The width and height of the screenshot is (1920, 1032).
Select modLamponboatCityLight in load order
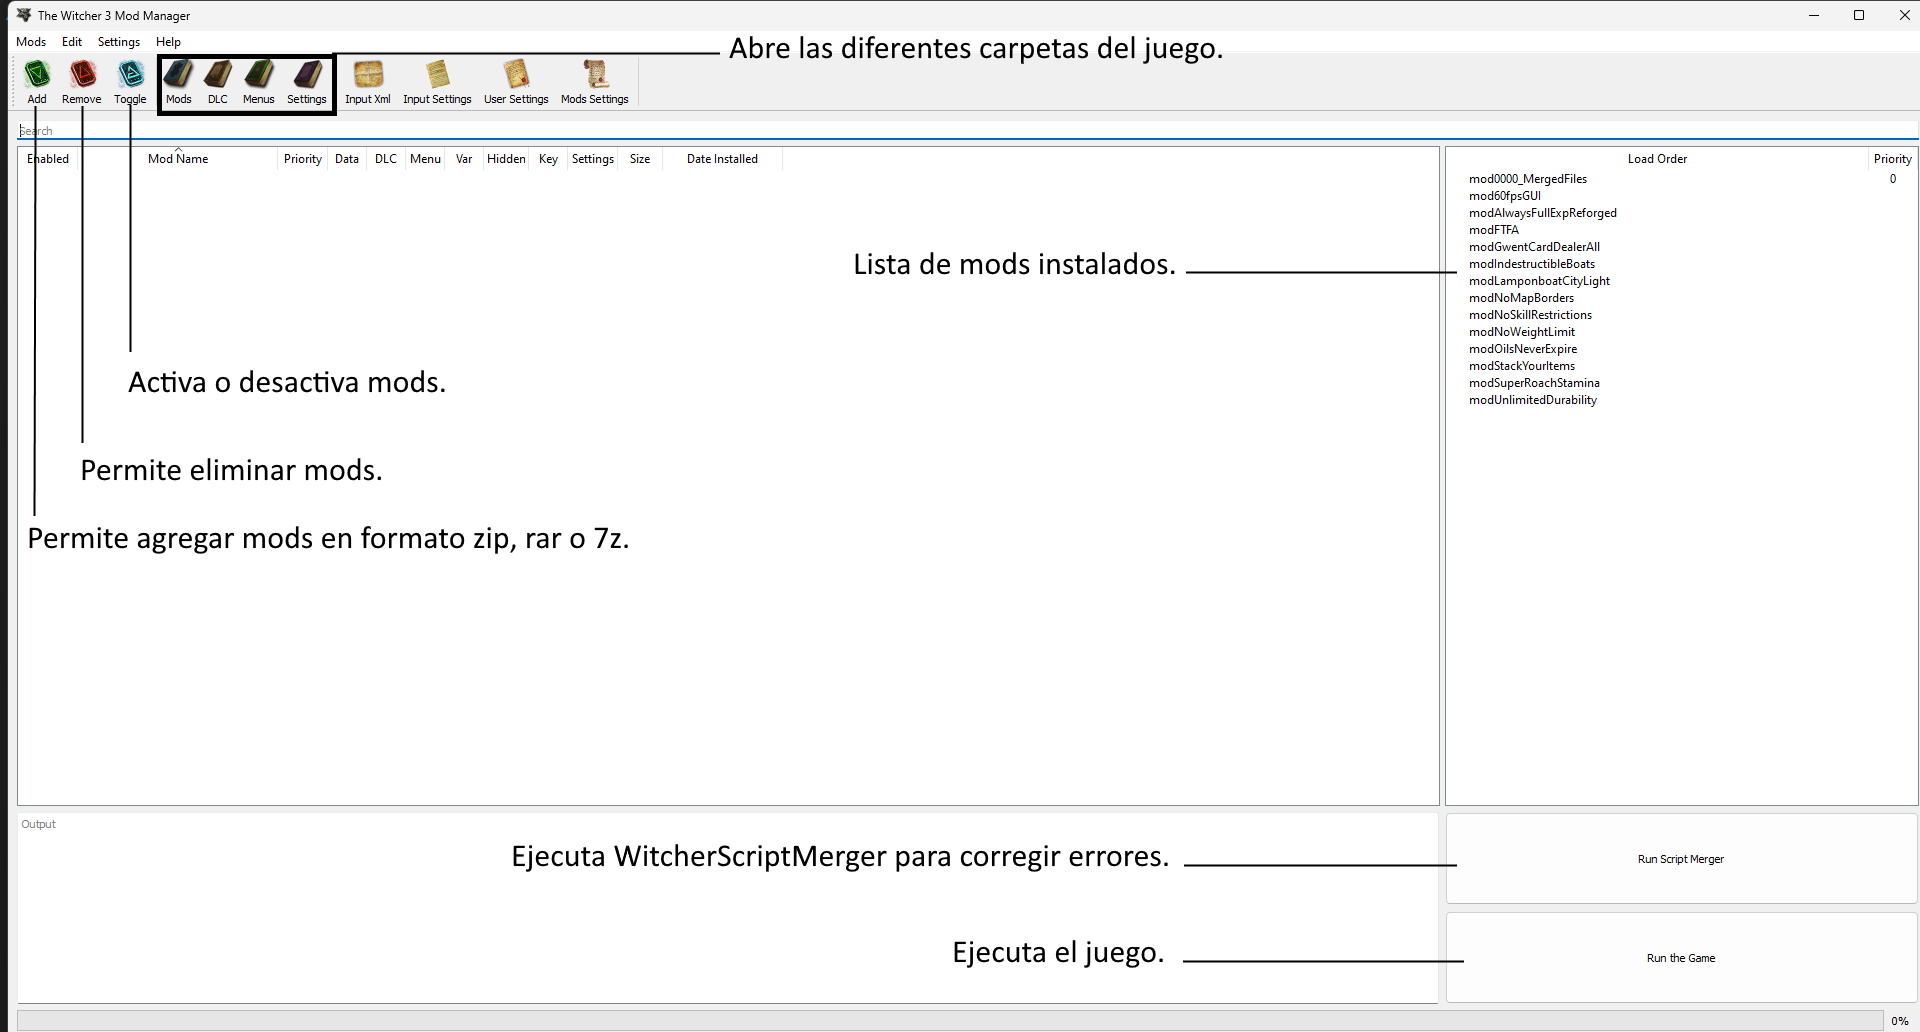tap(1539, 281)
